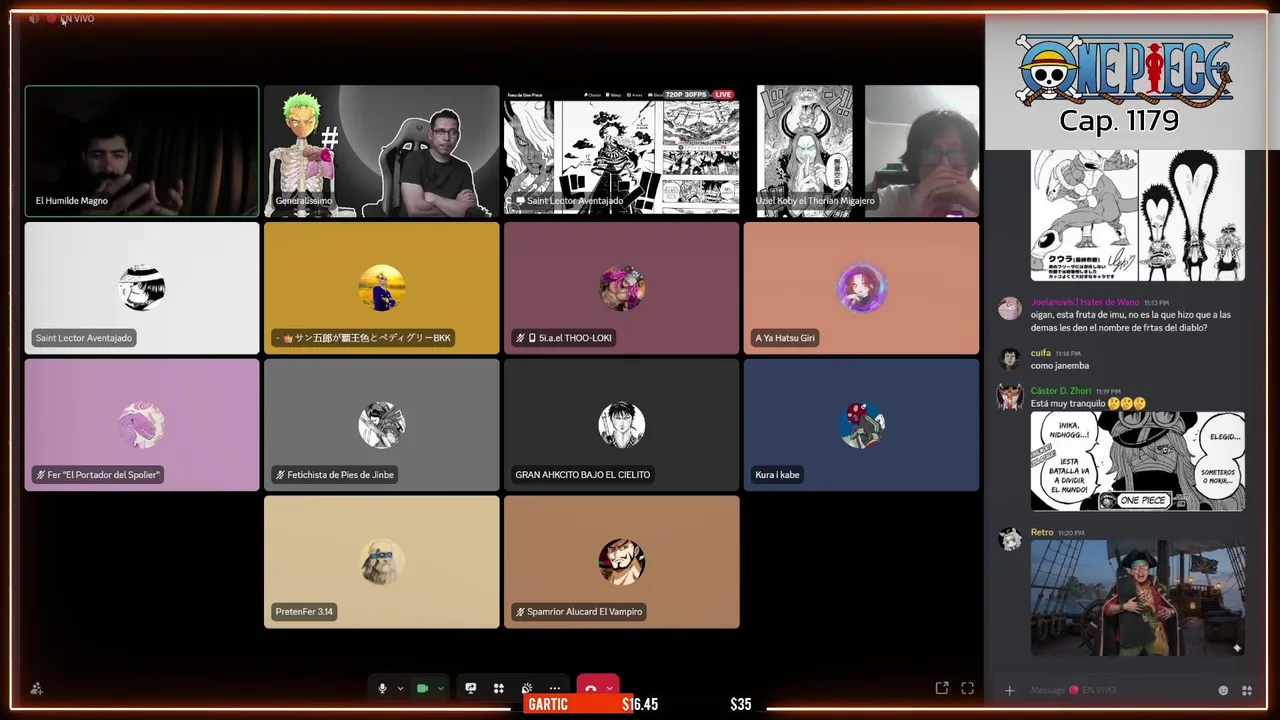This screenshot has width=1280, height=720.
Task: Click the EN VIVO channel title
Action: point(77,18)
